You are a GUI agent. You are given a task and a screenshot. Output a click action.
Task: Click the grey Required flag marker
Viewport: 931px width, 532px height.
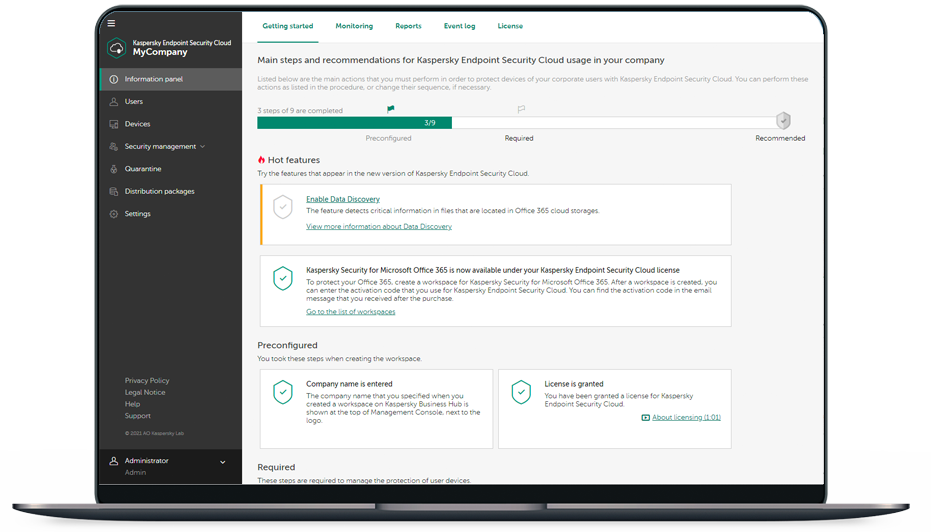tap(521, 109)
